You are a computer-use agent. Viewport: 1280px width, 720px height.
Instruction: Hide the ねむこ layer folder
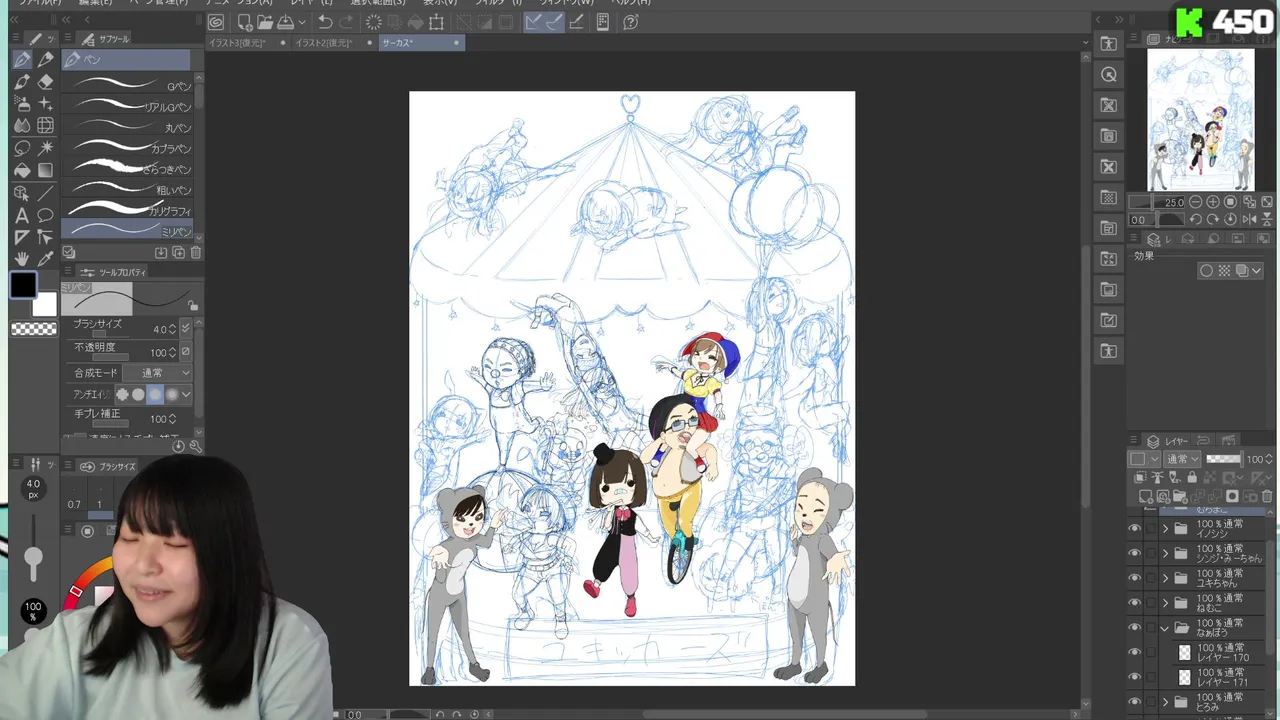tap(1134, 603)
